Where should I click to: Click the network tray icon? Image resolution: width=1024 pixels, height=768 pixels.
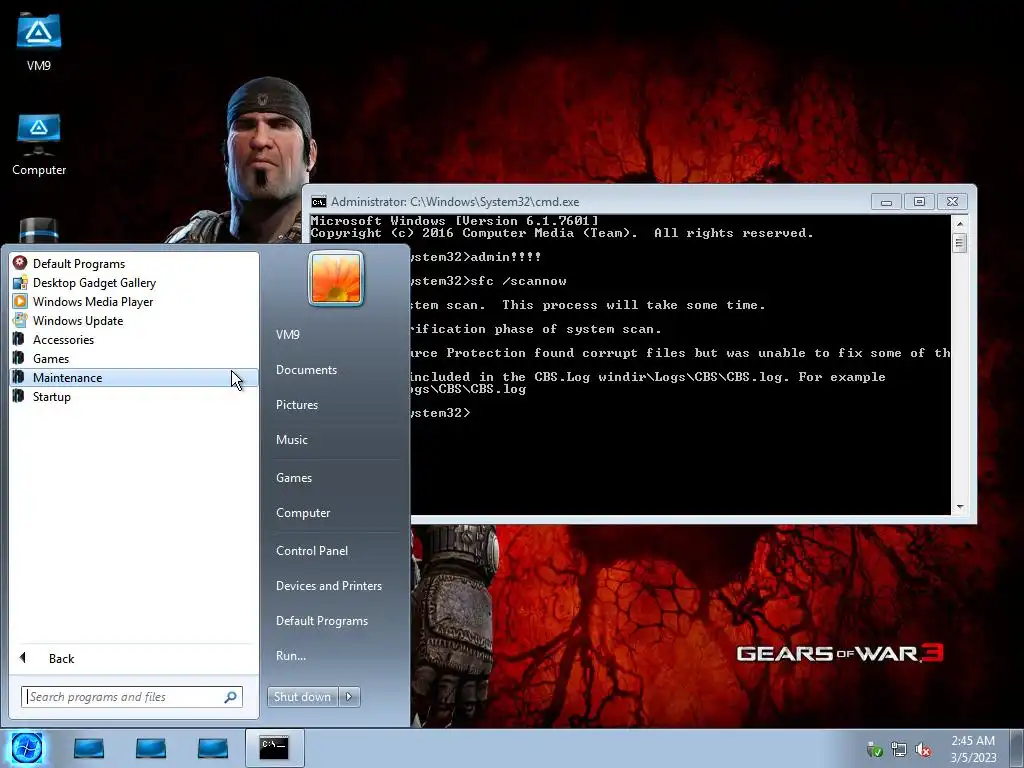coord(899,750)
